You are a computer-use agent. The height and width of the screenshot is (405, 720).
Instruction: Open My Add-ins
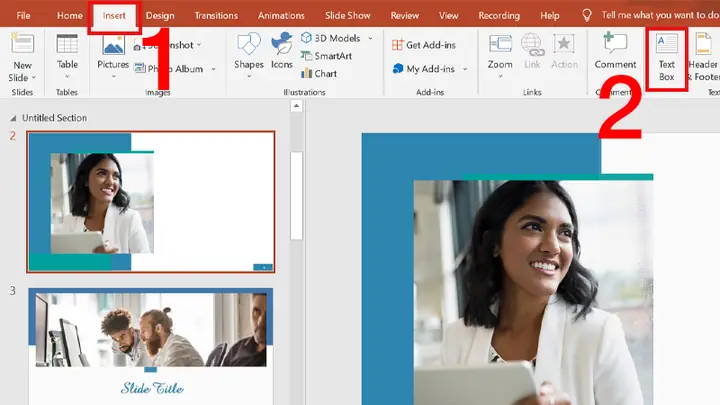click(424, 69)
